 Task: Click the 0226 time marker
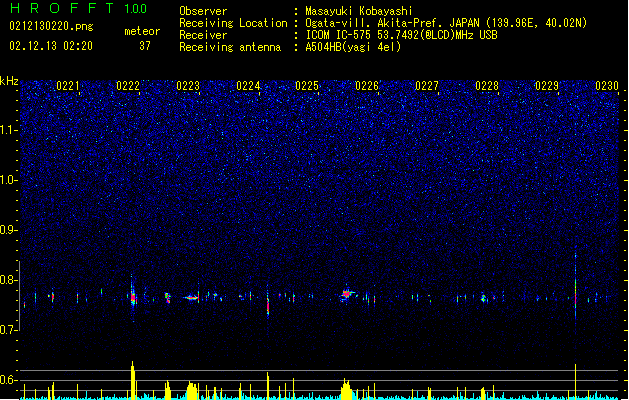[x=367, y=86]
